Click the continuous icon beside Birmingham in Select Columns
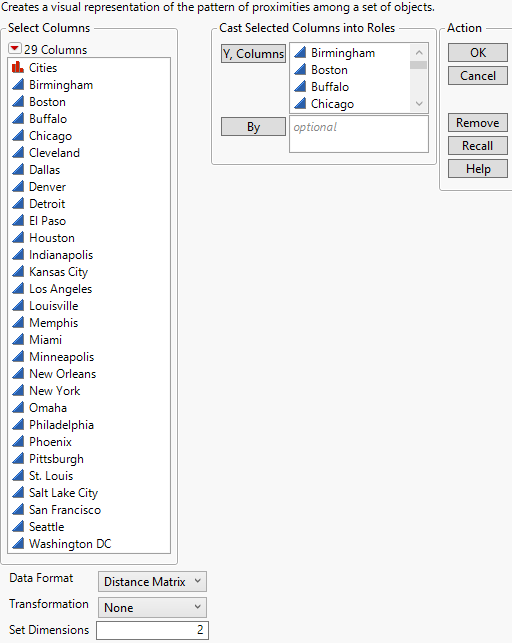This screenshot has width=512, height=643. [x=18, y=84]
